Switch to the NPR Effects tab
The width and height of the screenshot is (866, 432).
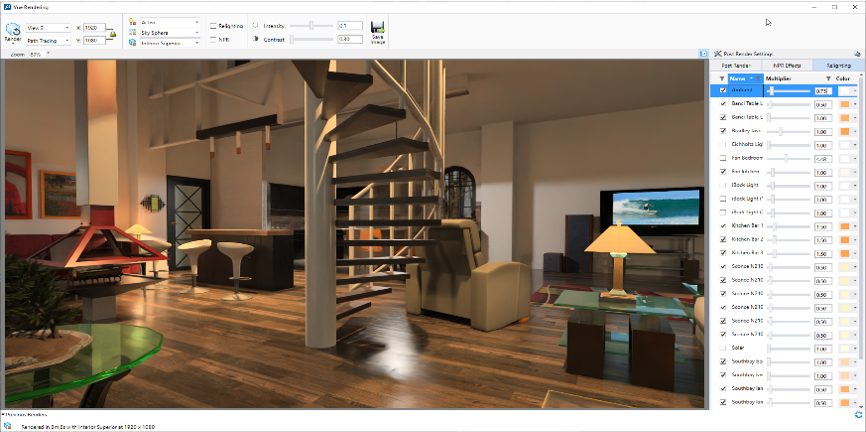click(x=787, y=65)
